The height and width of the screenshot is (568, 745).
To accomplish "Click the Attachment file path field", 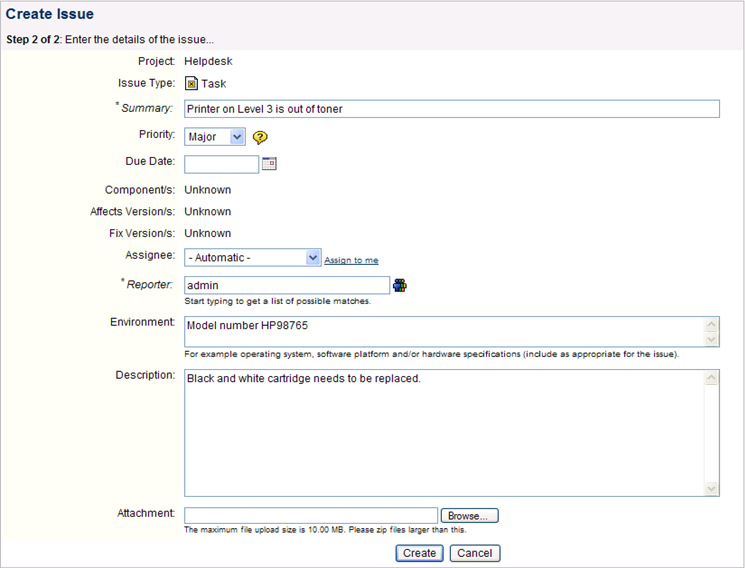I will tap(311, 516).
